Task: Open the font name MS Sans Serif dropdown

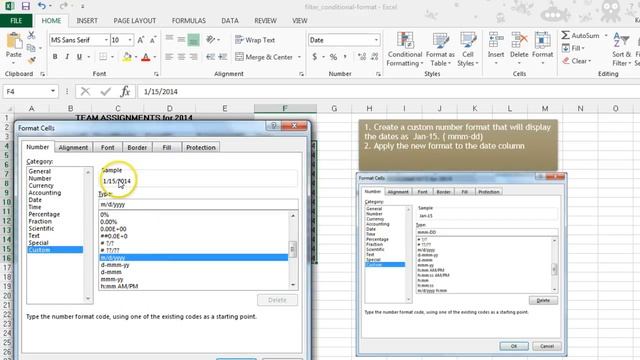Action: tap(106, 40)
